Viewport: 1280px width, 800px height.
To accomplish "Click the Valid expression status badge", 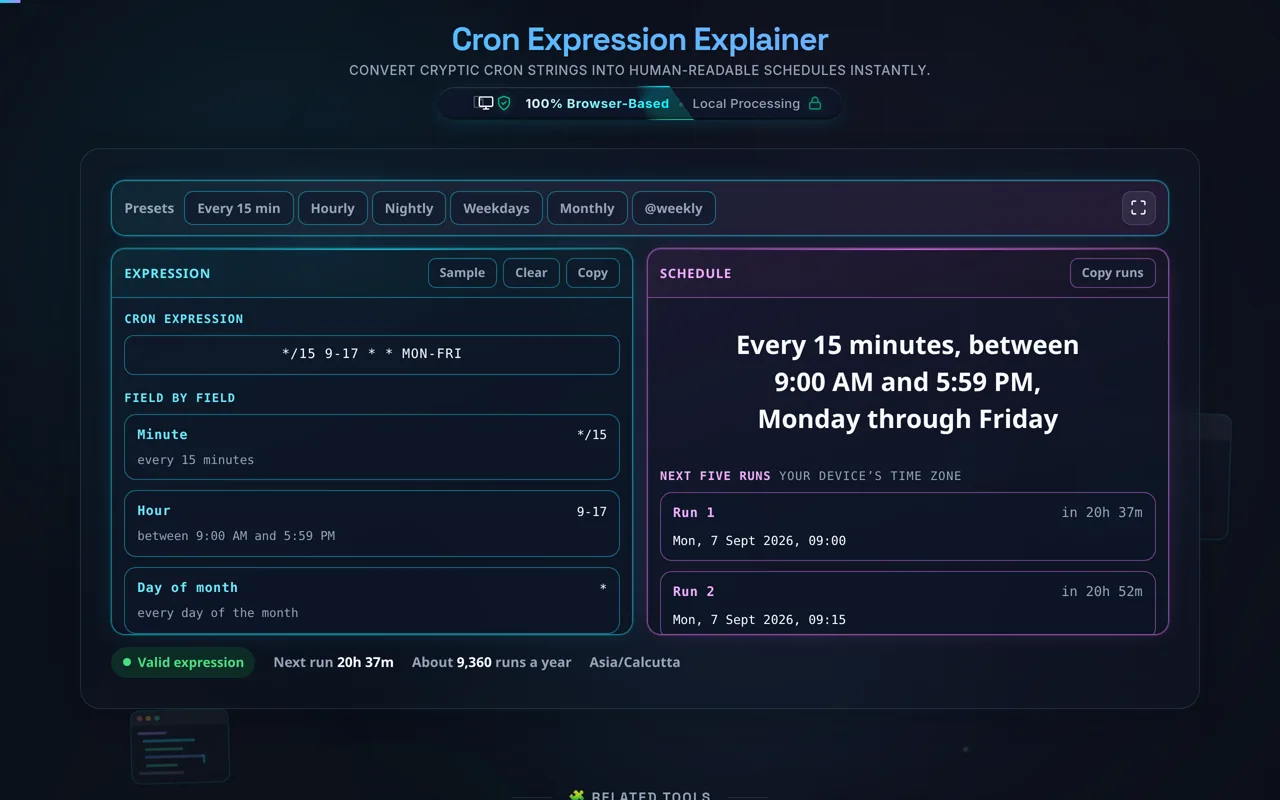I will coord(183,662).
